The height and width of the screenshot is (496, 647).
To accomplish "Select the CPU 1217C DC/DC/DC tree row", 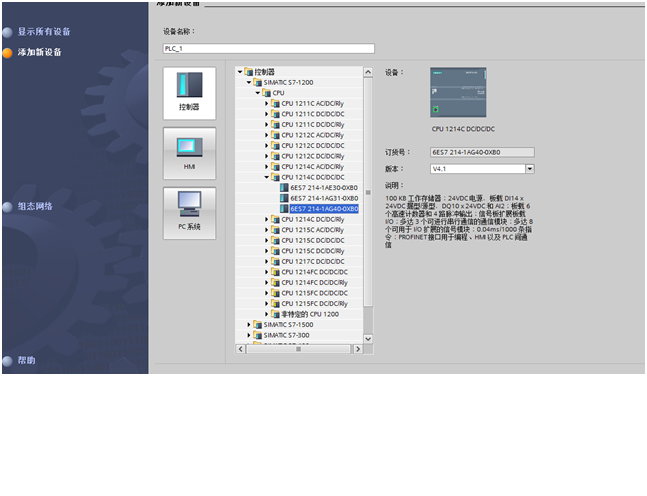I will (299, 262).
